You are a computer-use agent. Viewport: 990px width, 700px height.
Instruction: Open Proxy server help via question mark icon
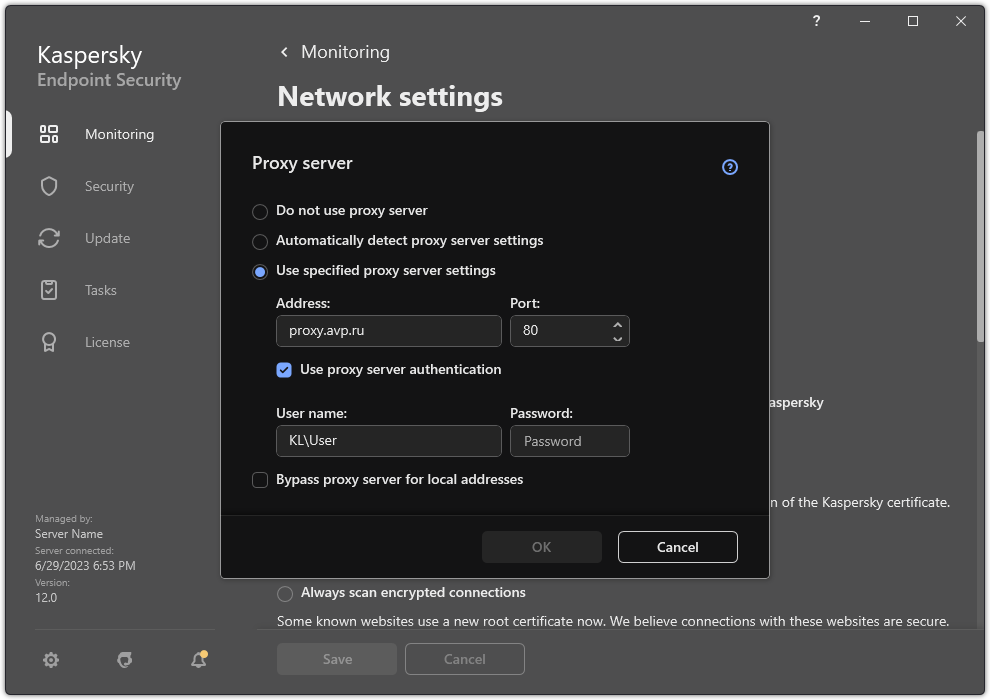coord(729,166)
